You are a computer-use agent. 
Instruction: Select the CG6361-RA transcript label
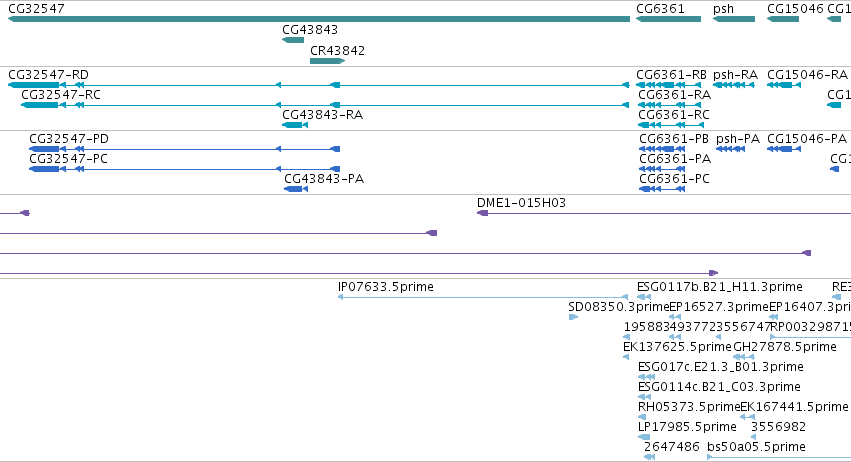pos(674,94)
